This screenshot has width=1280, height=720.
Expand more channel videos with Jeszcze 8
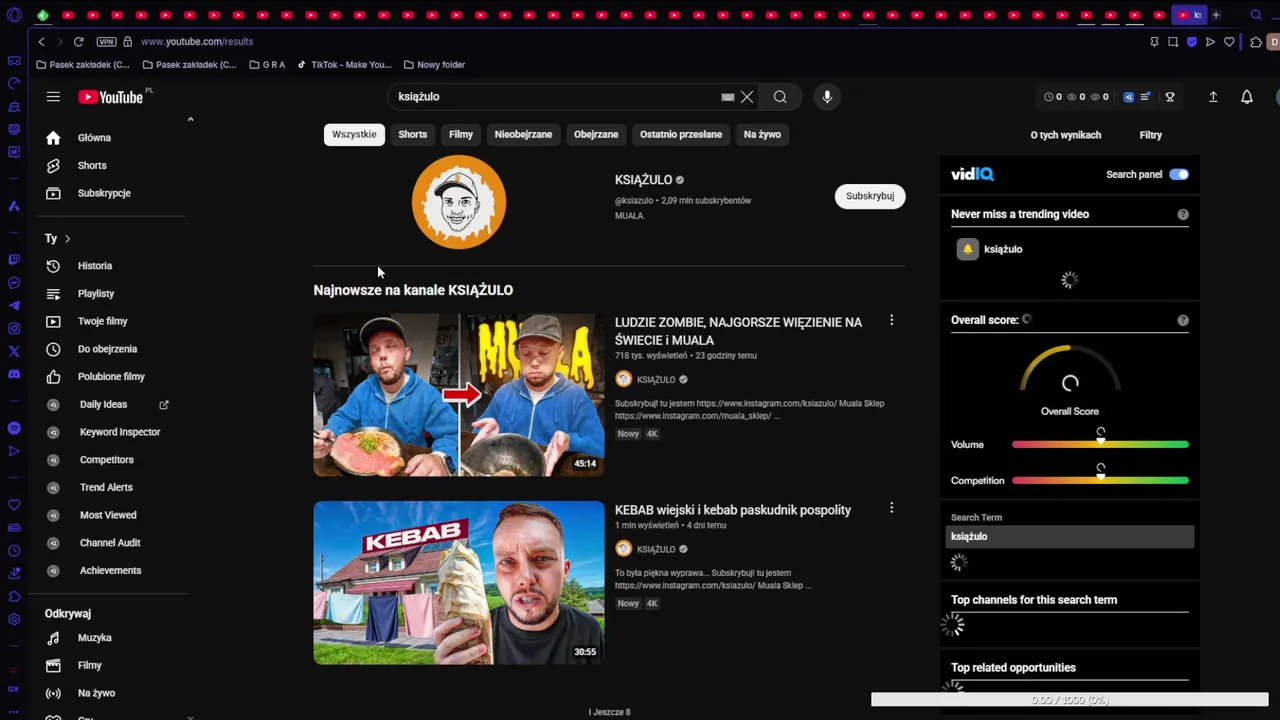point(610,712)
